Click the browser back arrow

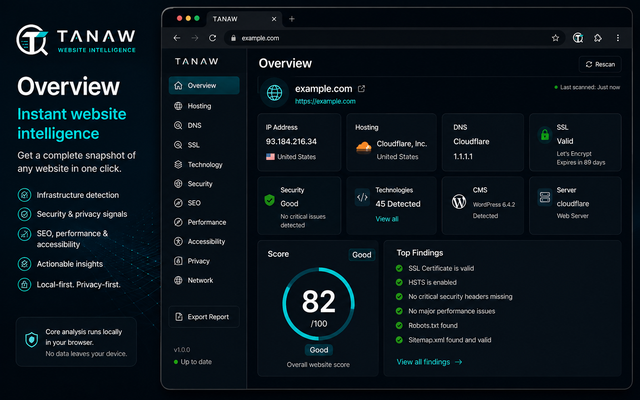pos(177,38)
